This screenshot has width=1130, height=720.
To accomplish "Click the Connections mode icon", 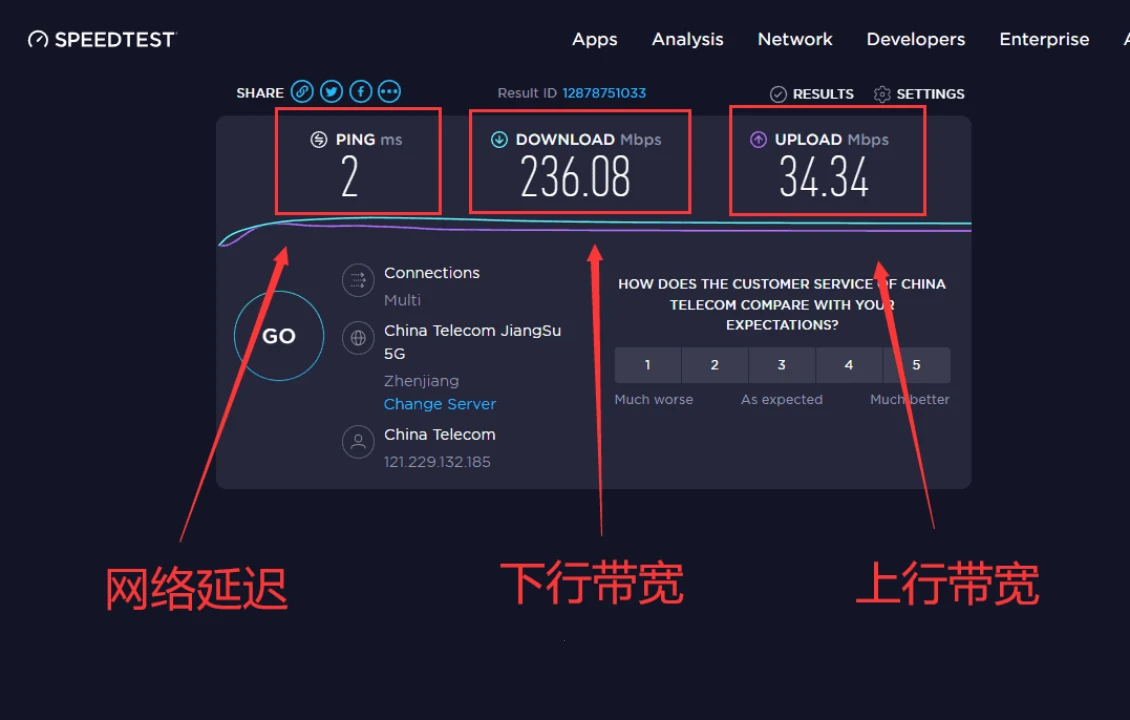I will click(x=358, y=280).
